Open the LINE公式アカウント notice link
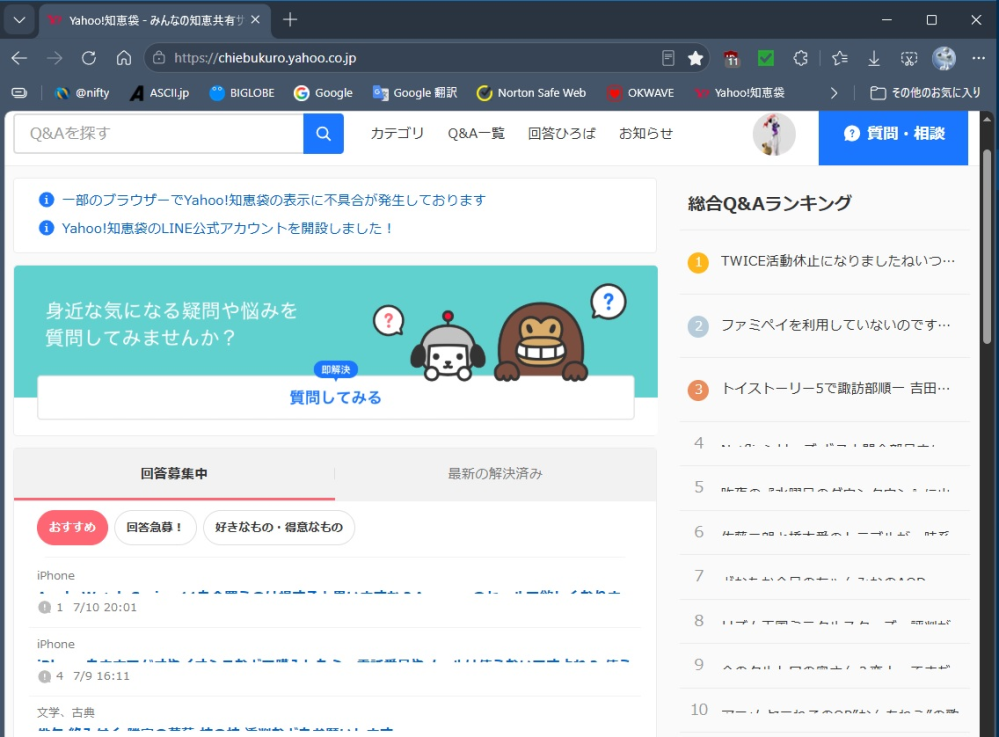The height and width of the screenshot is (737, 999). (227, 228)
